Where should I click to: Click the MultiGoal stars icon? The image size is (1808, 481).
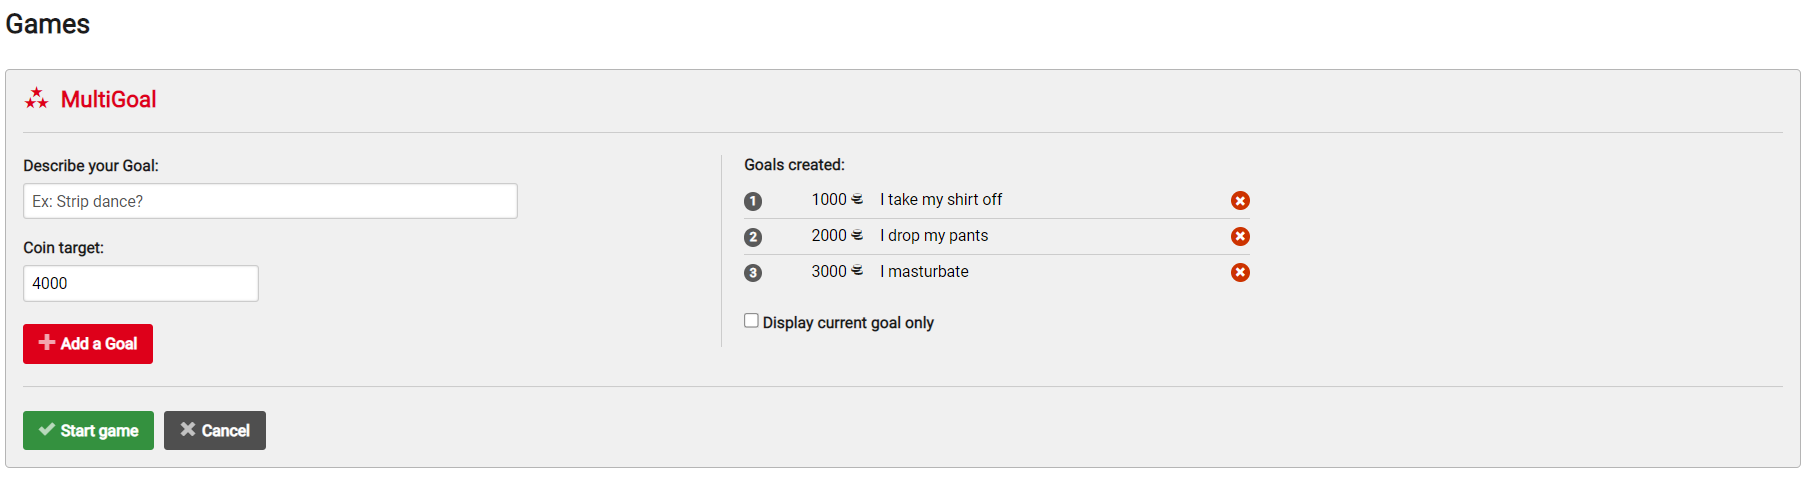tap(37, 98)
